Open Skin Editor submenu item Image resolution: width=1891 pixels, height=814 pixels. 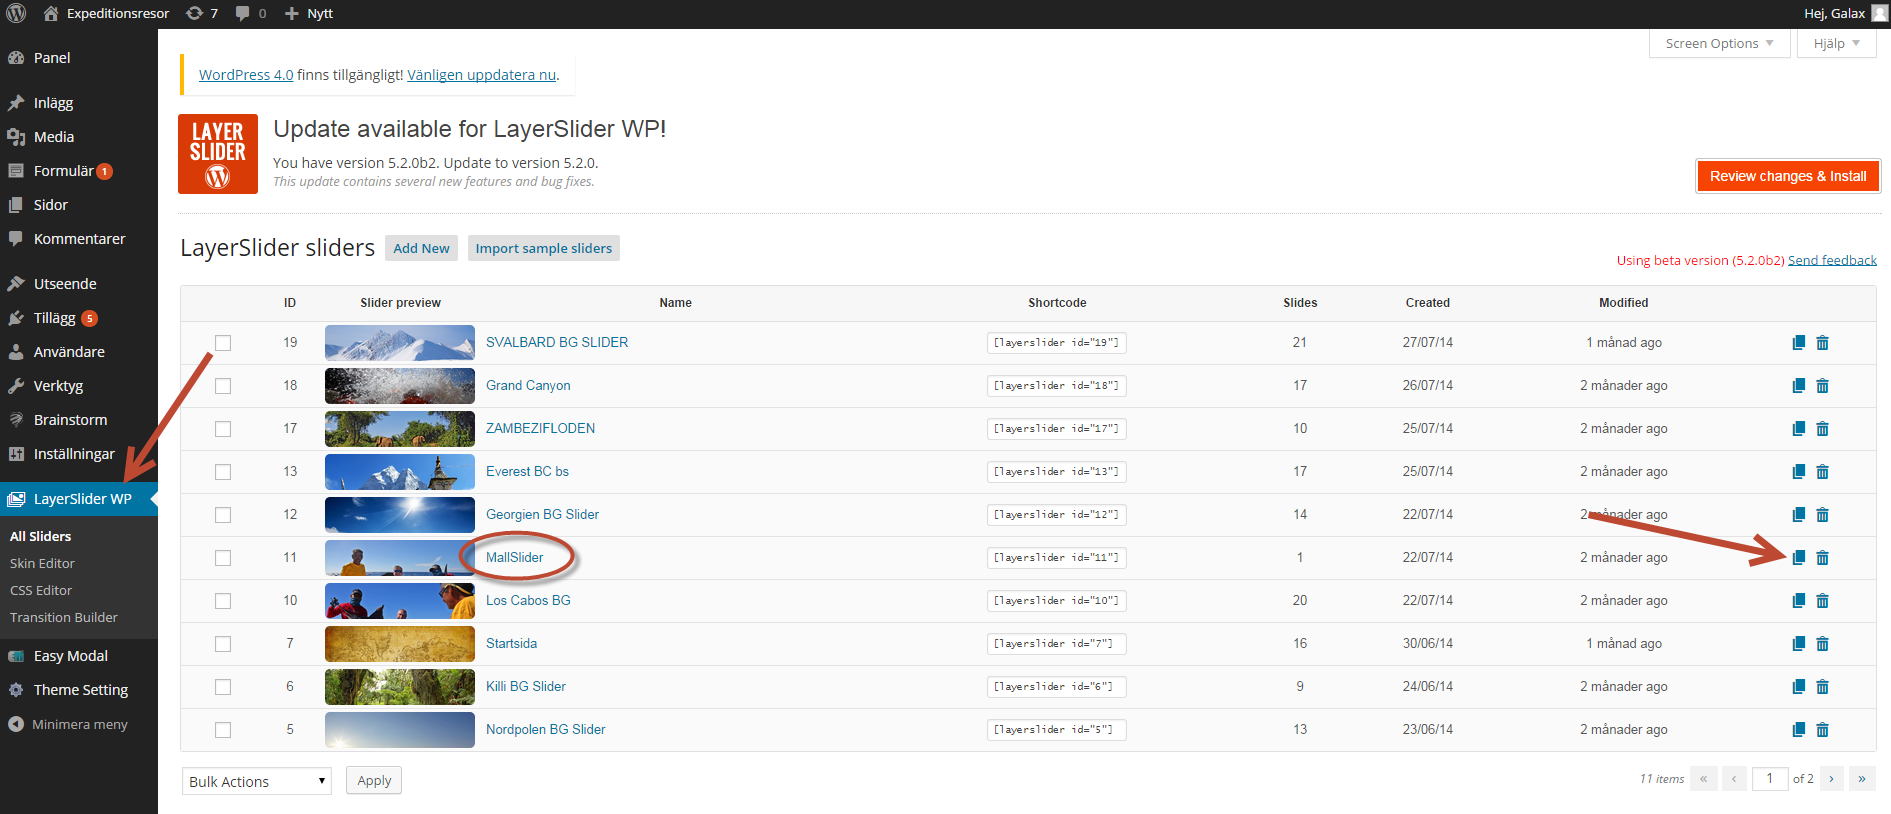42,563
